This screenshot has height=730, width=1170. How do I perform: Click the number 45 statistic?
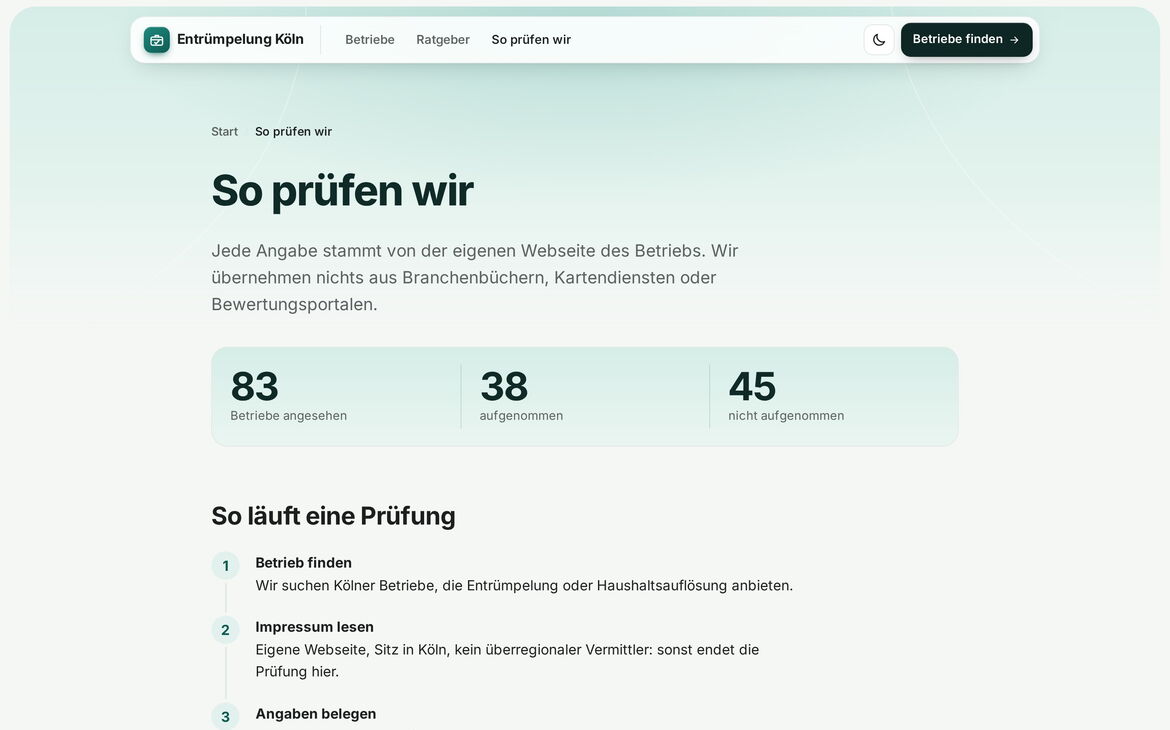click(752, 386)
